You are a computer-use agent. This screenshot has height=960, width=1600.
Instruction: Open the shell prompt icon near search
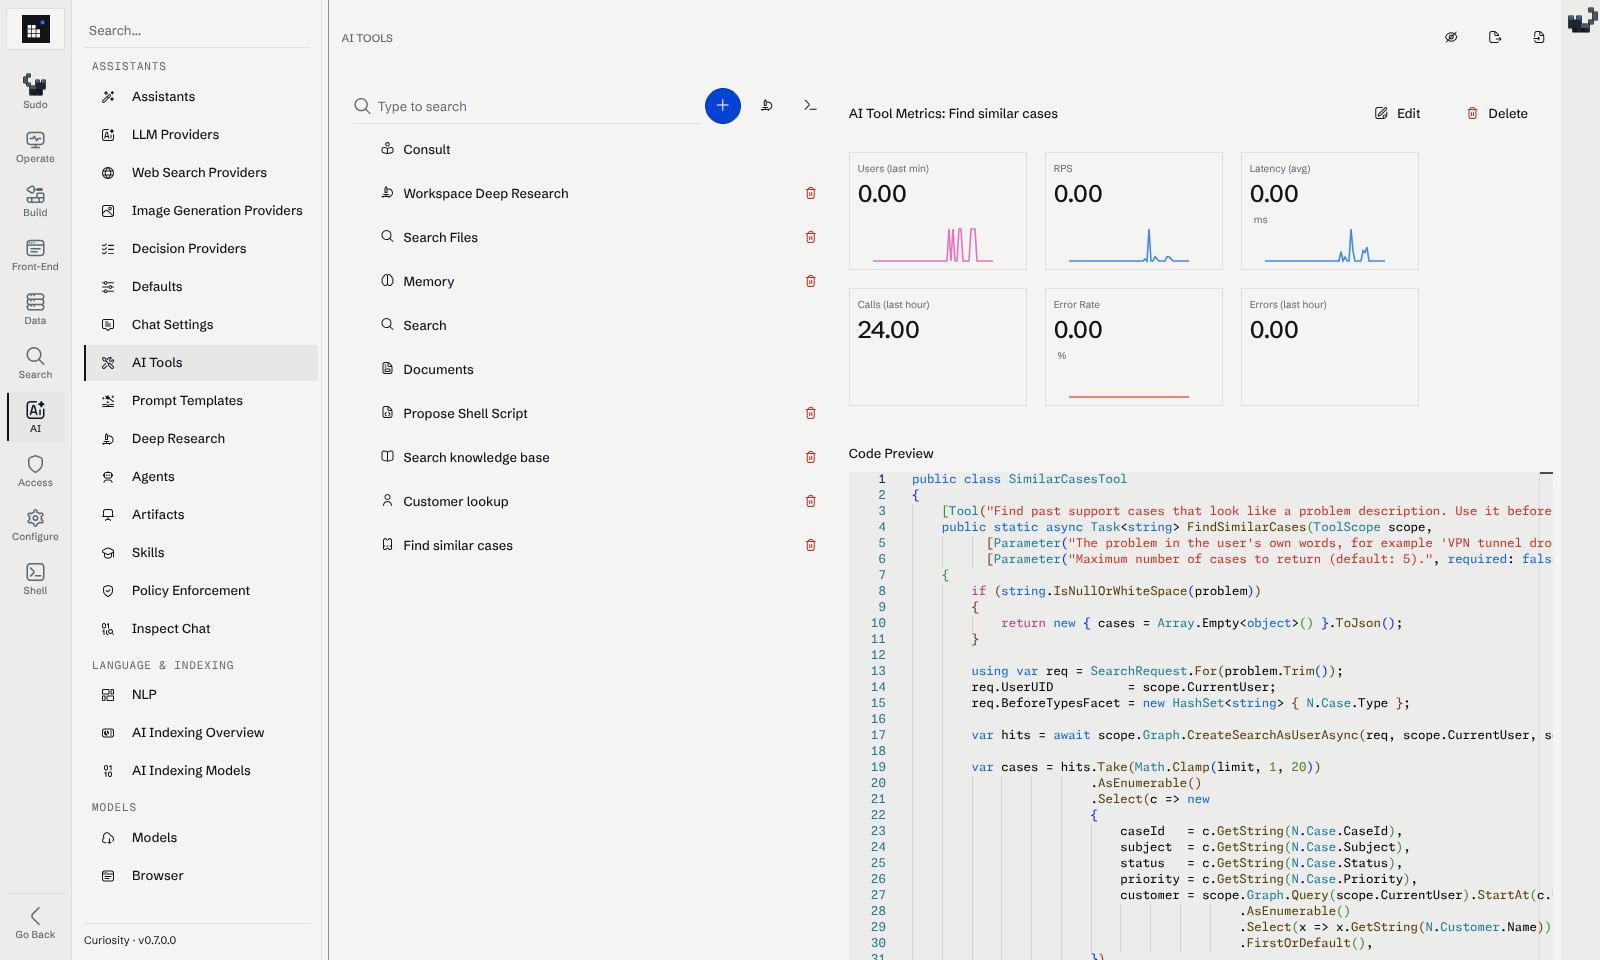point(810,106)
